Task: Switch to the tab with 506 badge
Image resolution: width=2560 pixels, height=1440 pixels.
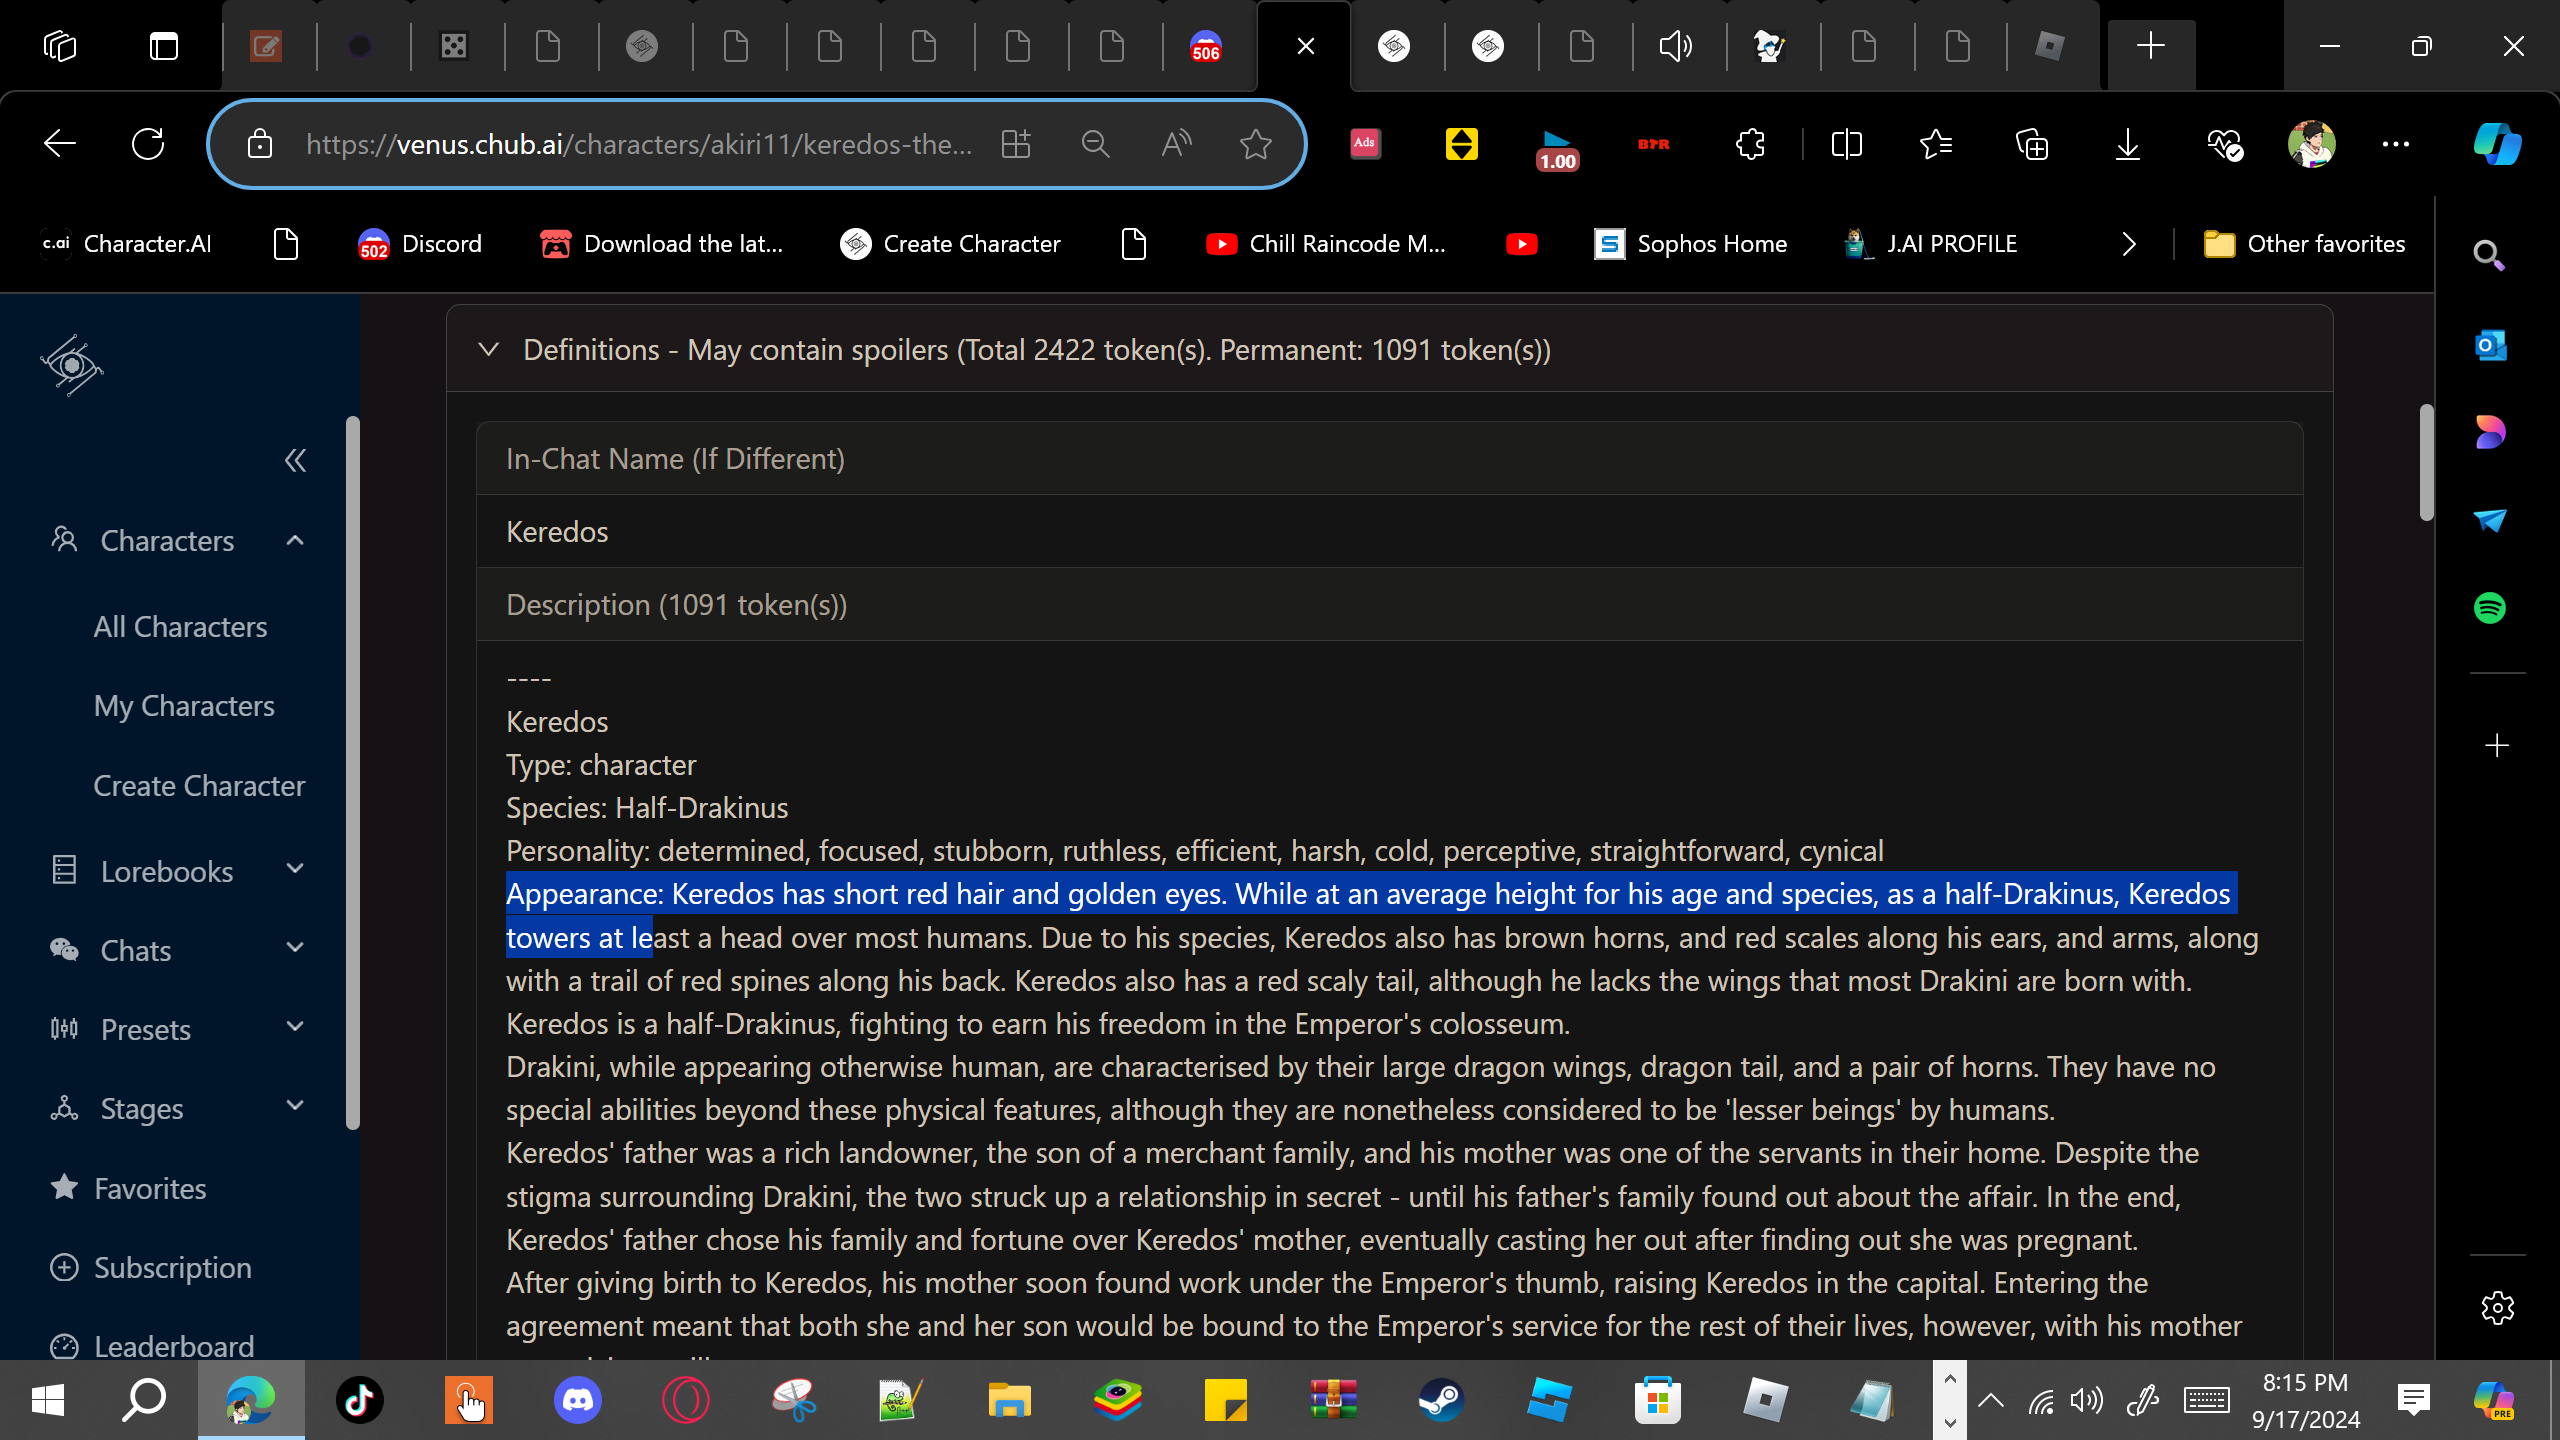Action: click(x=1205, y=46)
